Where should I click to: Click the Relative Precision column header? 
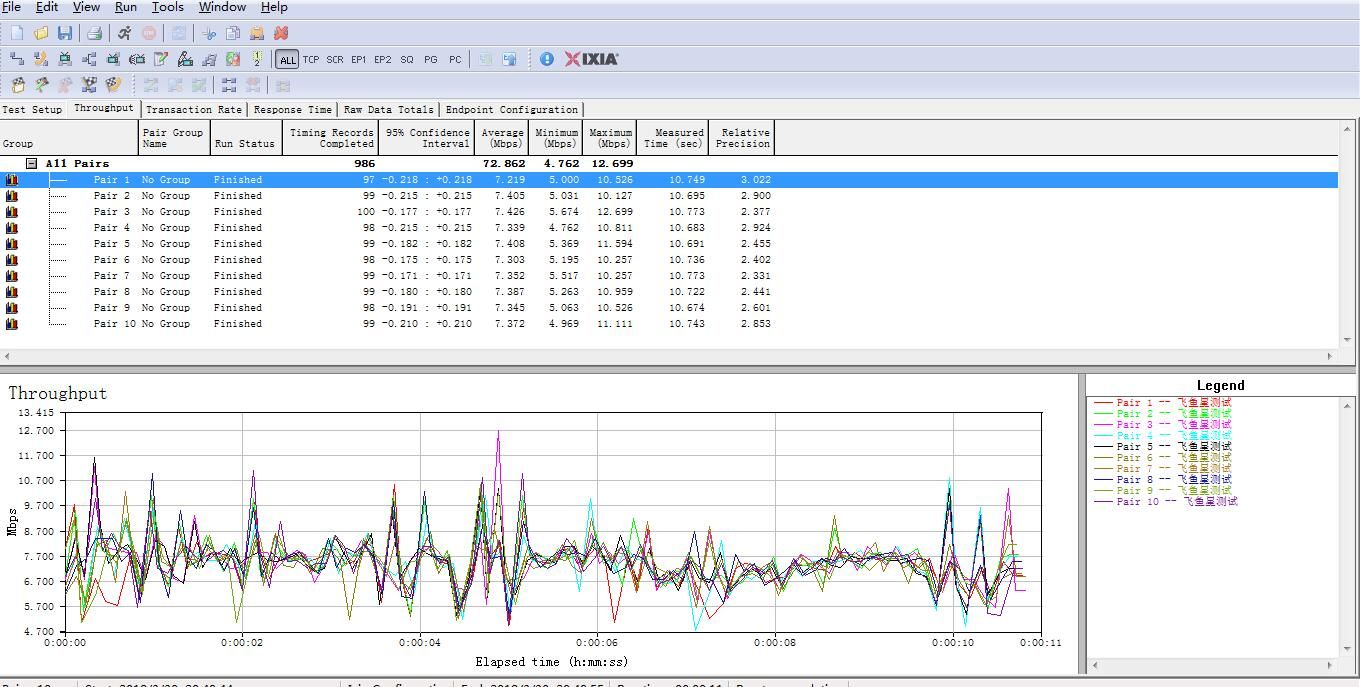743,138
